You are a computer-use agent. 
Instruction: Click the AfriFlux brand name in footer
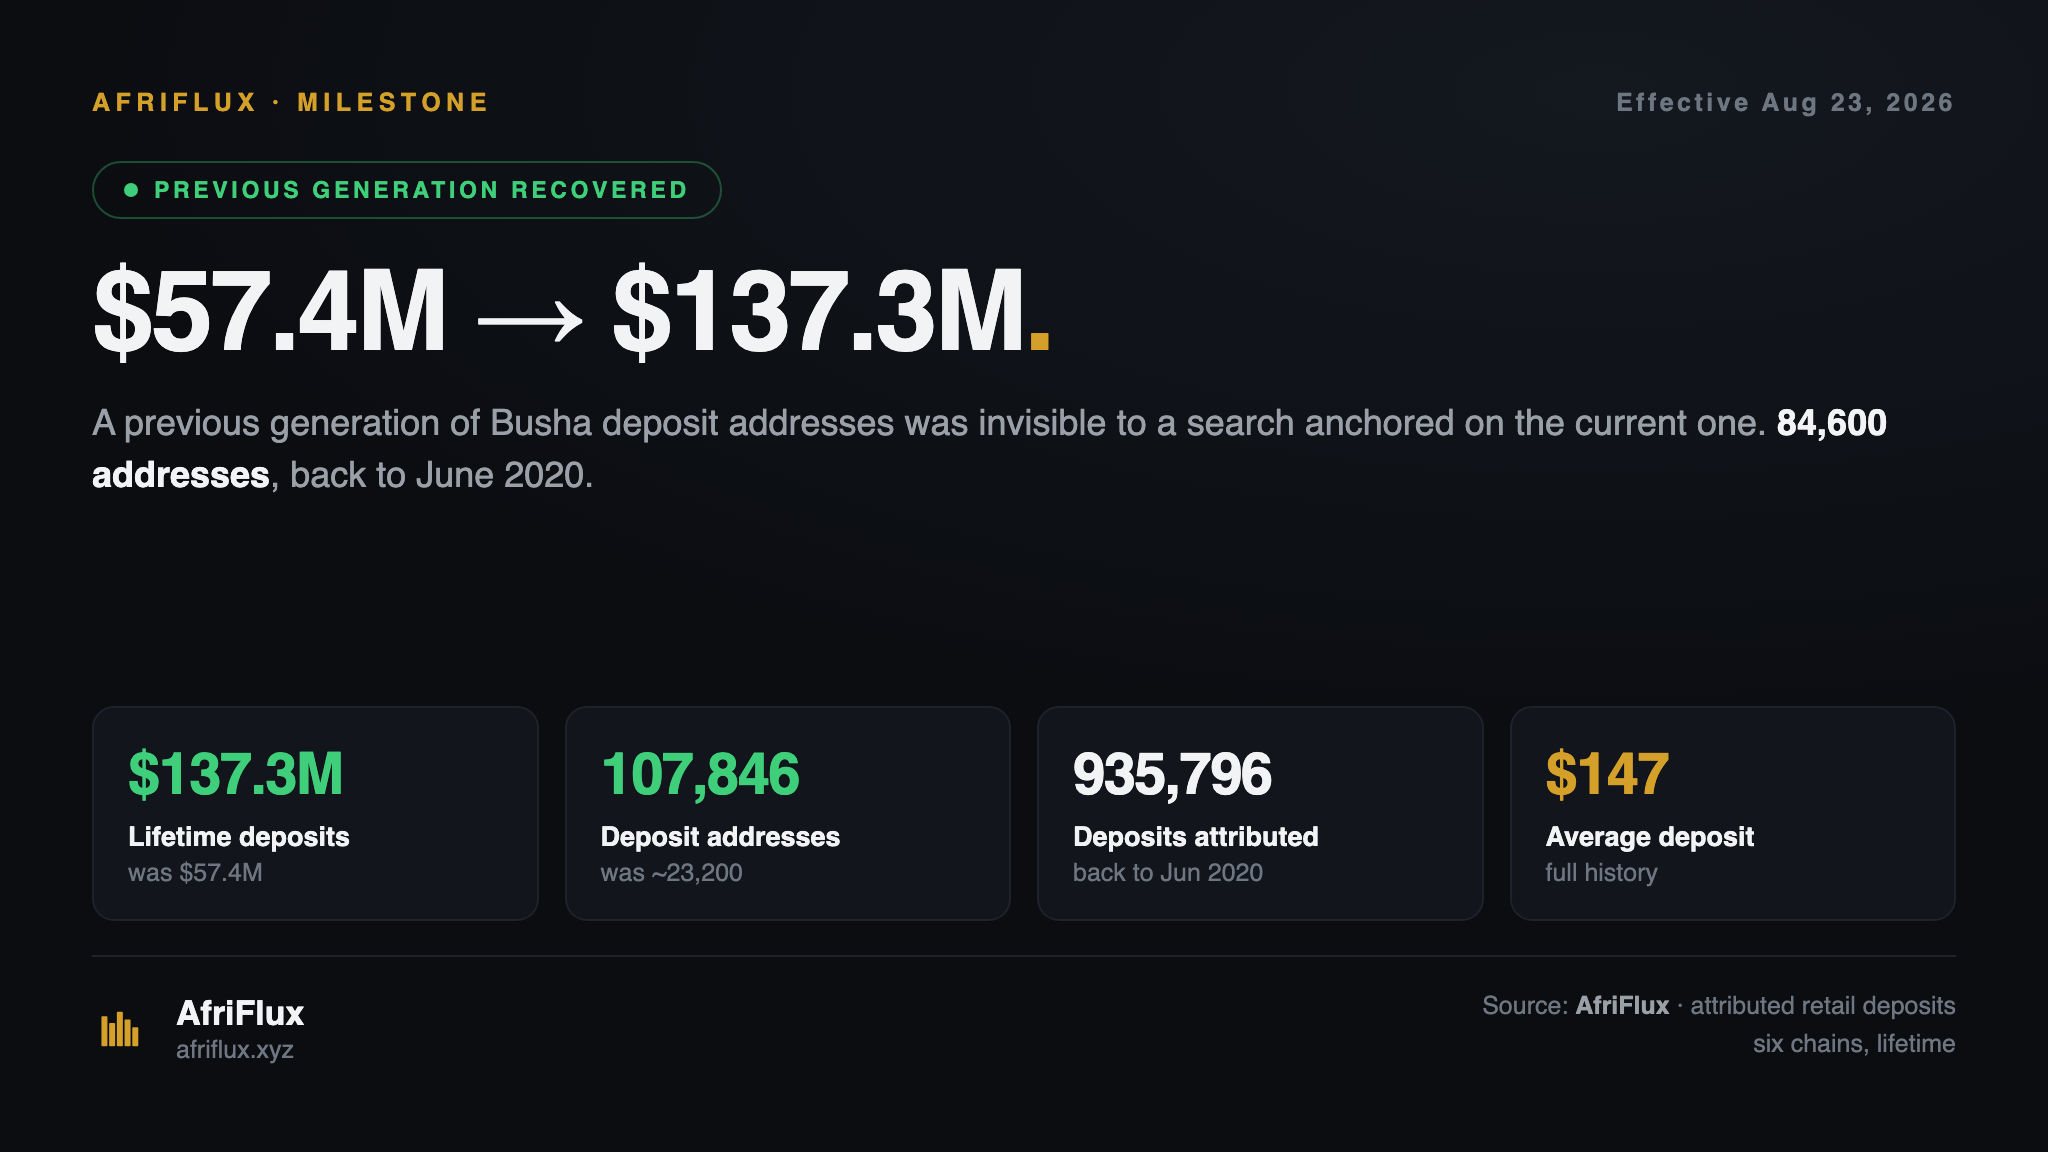[x=240, y=1013]
